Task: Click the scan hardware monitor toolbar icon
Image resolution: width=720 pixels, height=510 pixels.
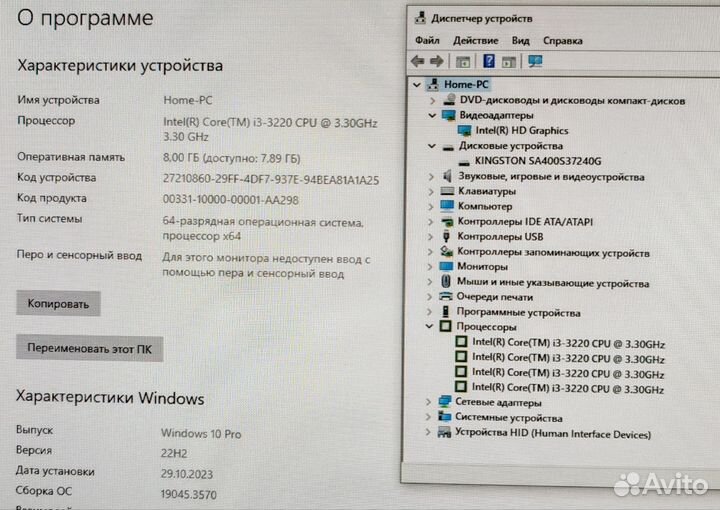Action: (535, 61)
